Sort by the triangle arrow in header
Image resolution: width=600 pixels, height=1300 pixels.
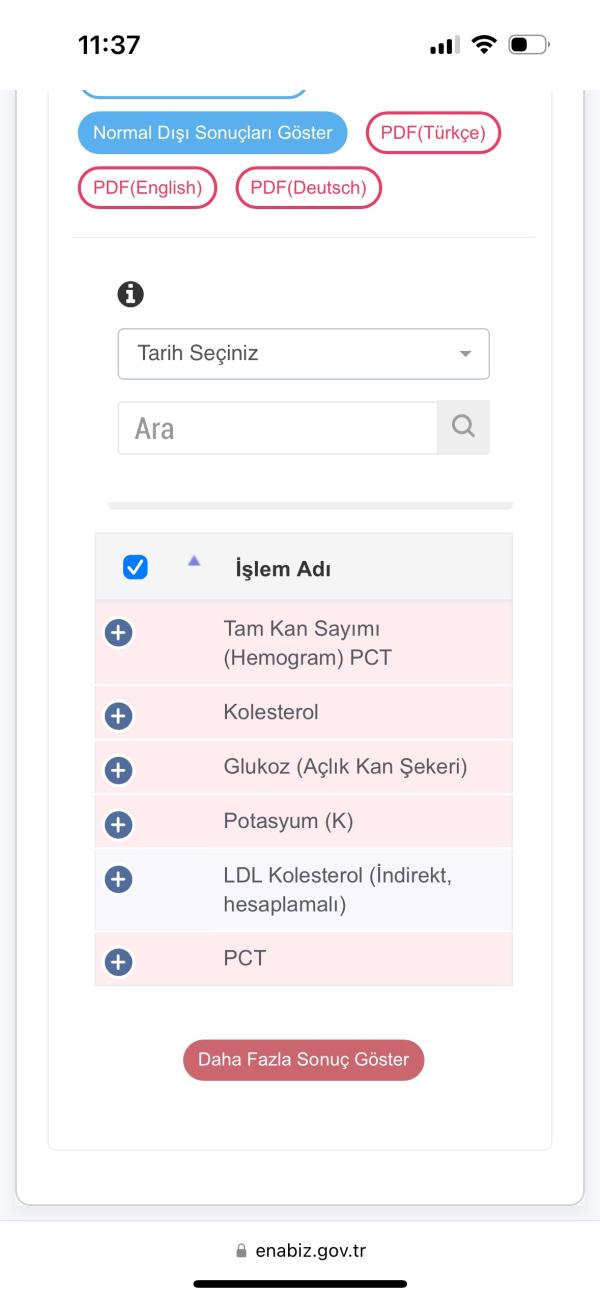point(194,561)
